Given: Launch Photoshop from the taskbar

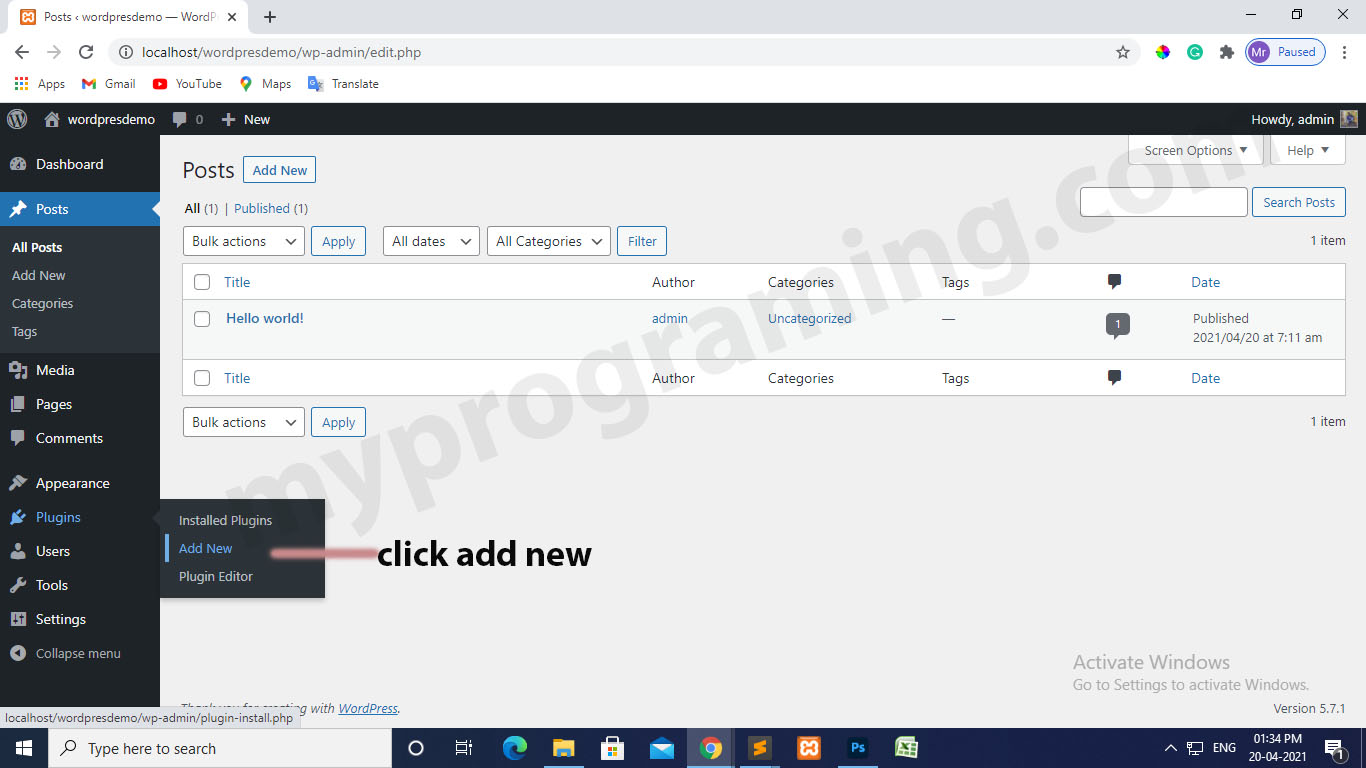Looking at the screenshot, I should (858, 747).
